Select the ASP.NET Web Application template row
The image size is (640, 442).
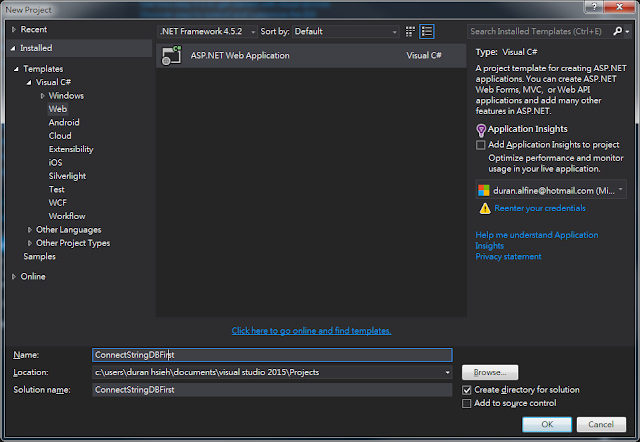(311, 56)
